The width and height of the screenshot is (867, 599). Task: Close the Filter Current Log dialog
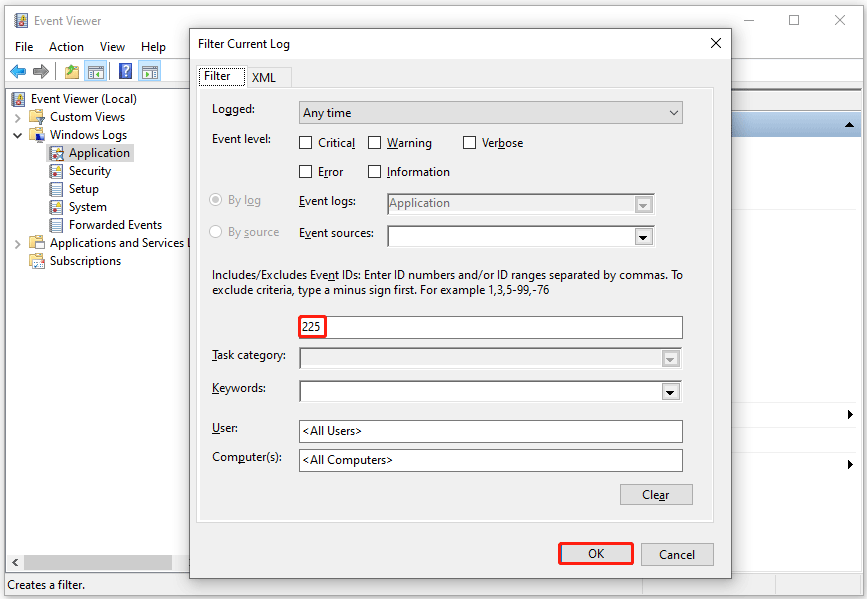click(715, 43)
